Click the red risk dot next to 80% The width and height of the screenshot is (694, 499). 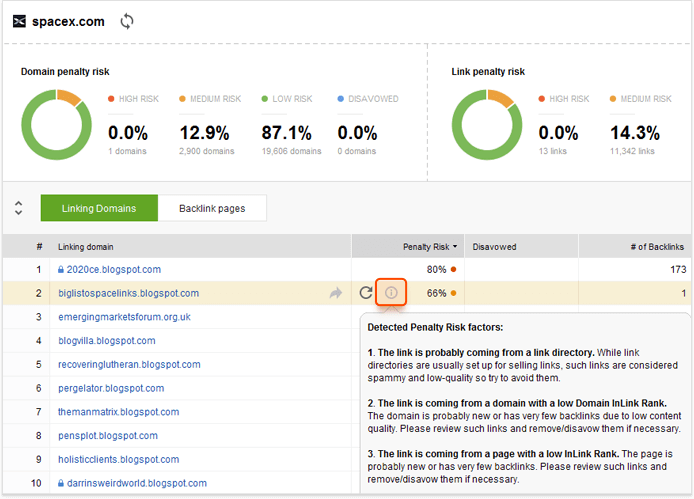click(x=453, y=269)
